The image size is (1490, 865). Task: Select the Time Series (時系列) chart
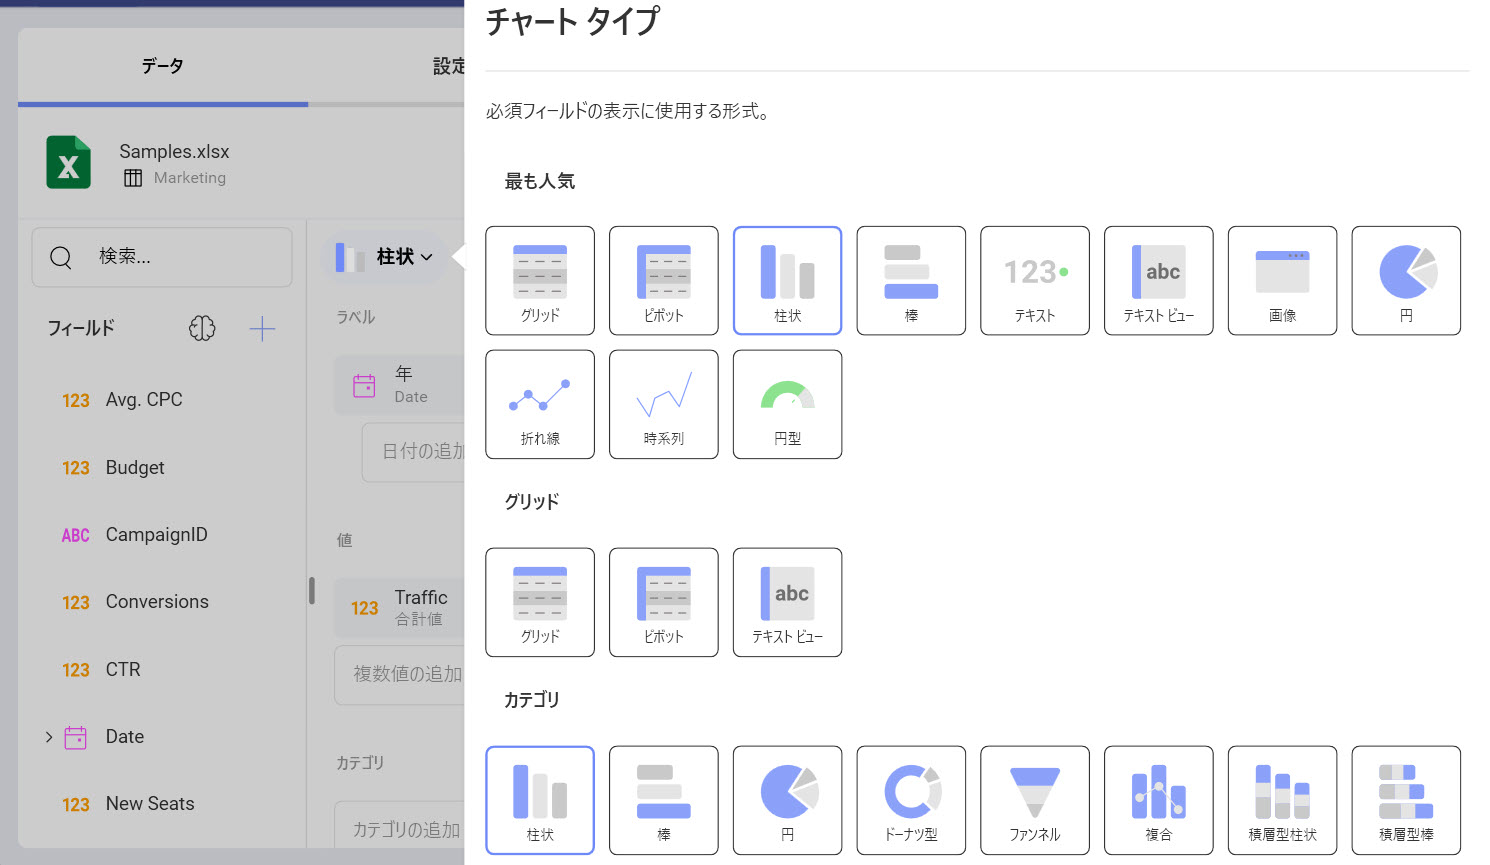[x=663, y=404]
